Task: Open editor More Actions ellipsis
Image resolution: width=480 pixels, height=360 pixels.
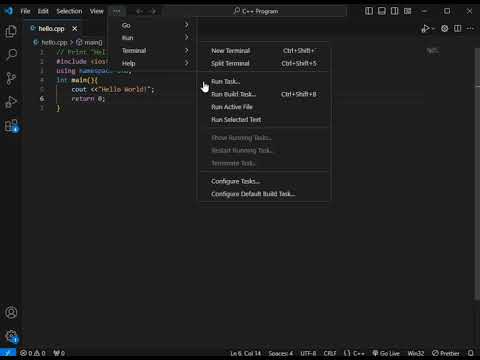Action: click(x=470, y=29)
